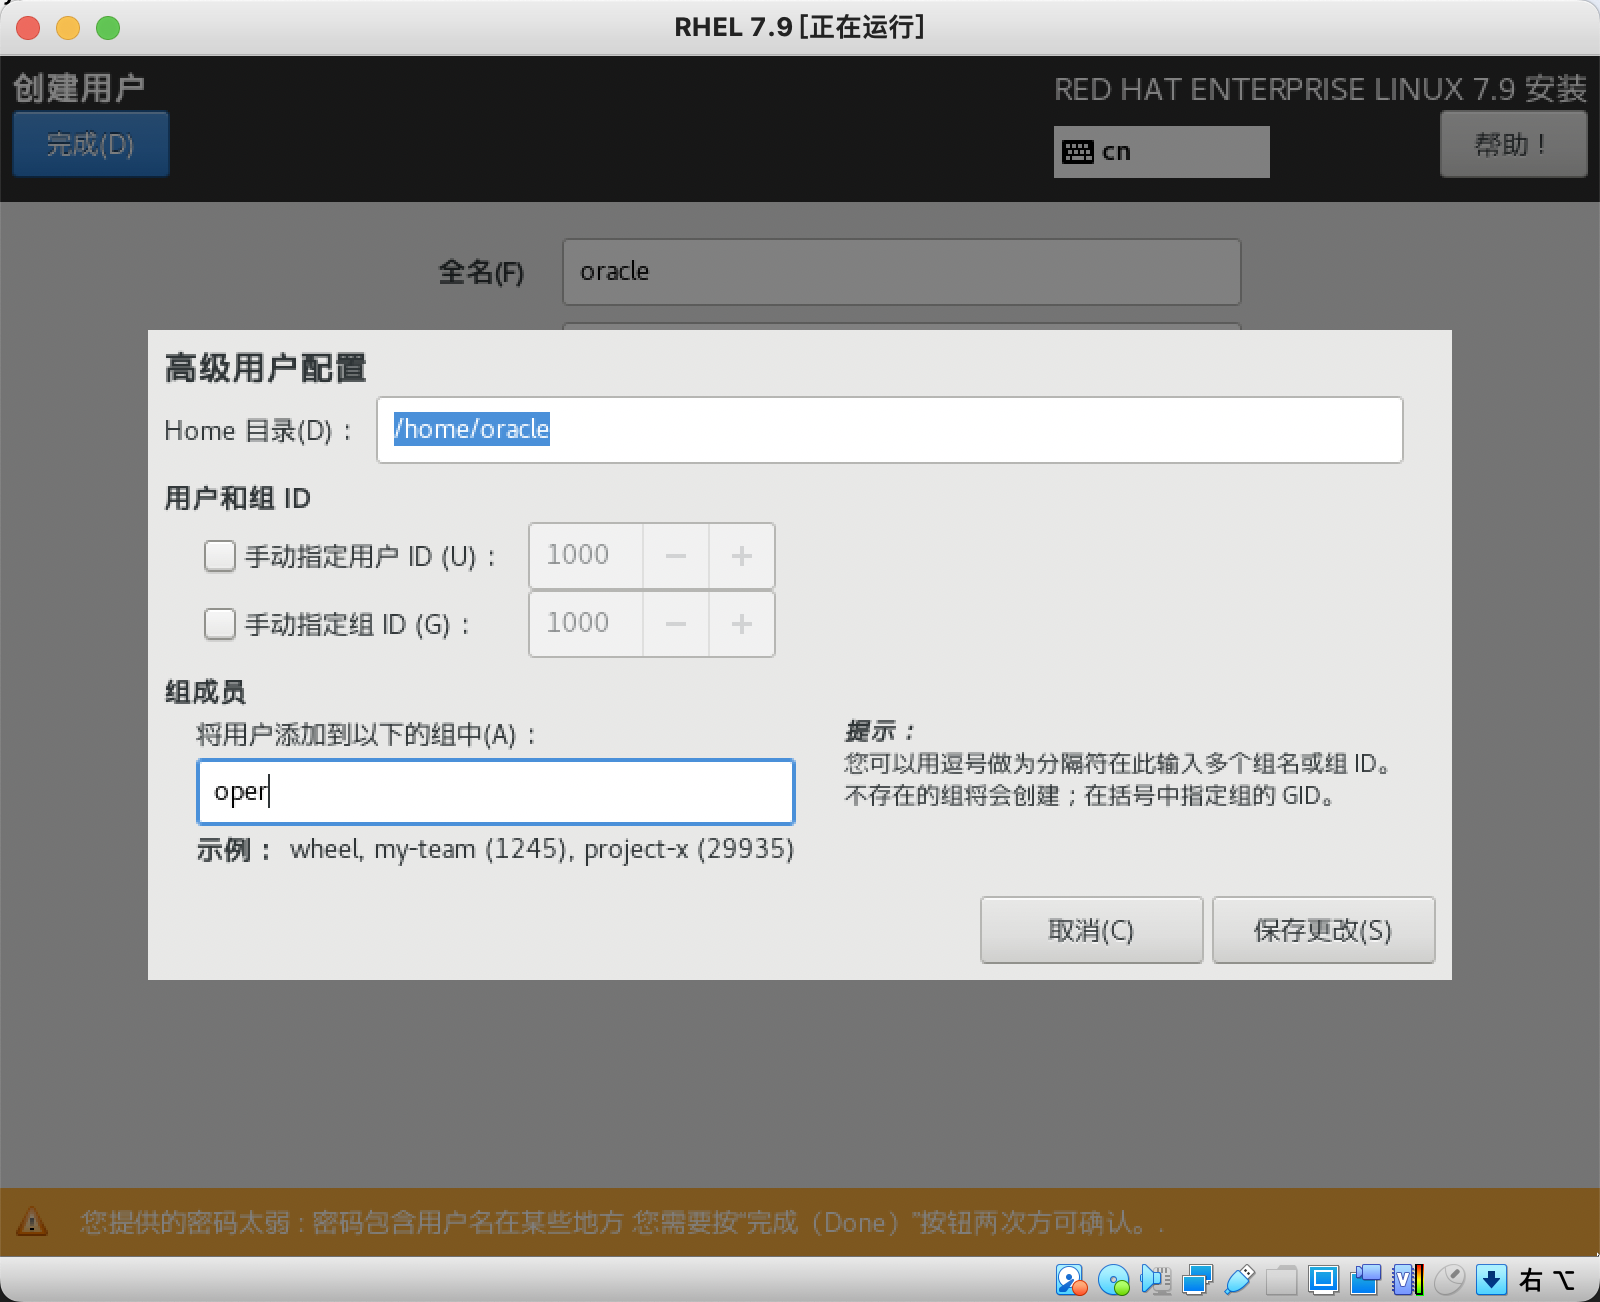Open the Help button in the installer
1600x1302 pixels.
[x=1513, y=145]
